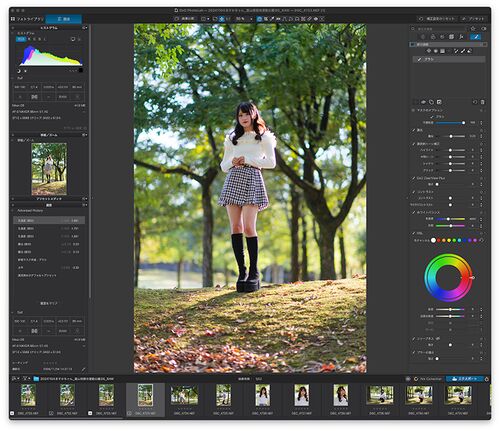500x431 pixels.
Task: Click the blue Export button
Action: 465,379
